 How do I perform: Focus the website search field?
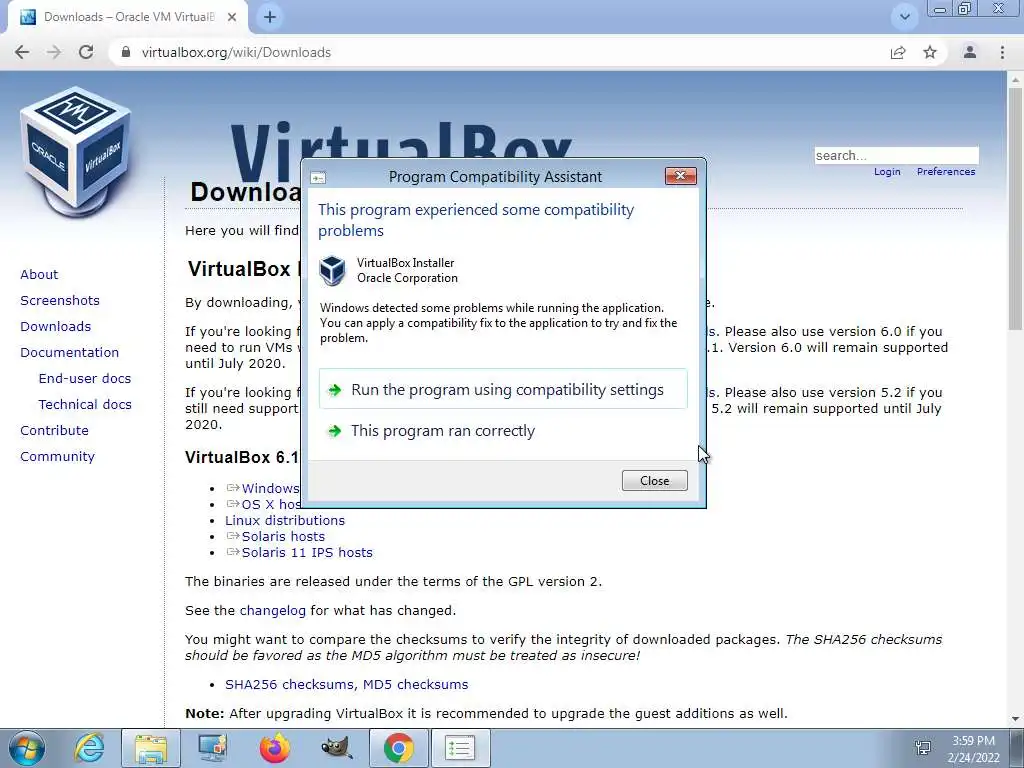[896, 155]
